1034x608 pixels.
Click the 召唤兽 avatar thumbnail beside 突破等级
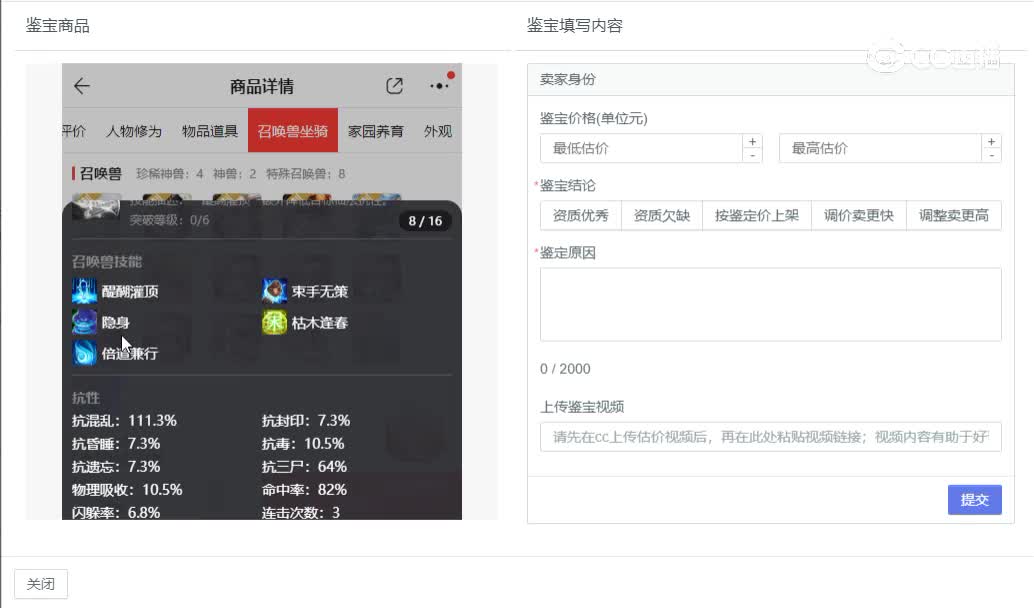coord(96,207)
